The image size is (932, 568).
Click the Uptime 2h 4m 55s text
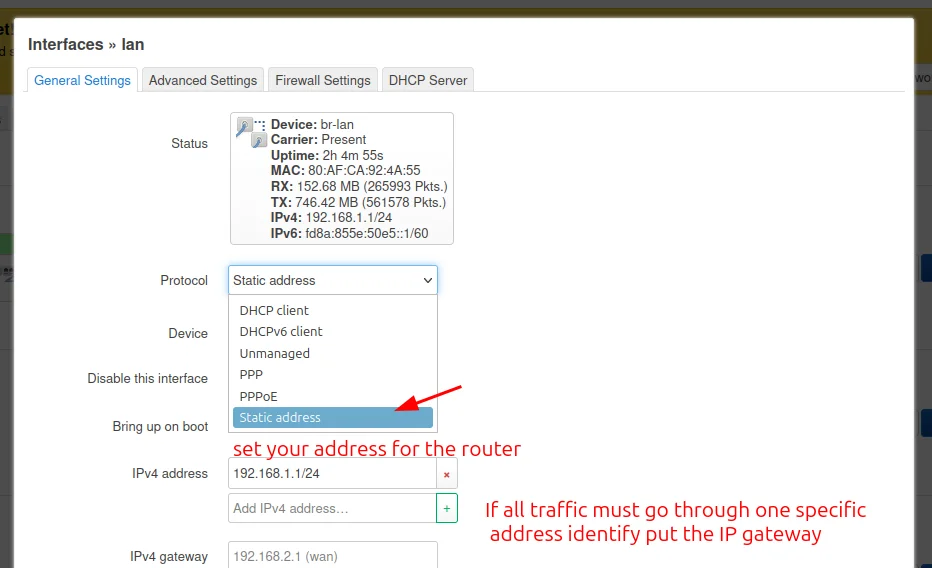coord(327,155)
